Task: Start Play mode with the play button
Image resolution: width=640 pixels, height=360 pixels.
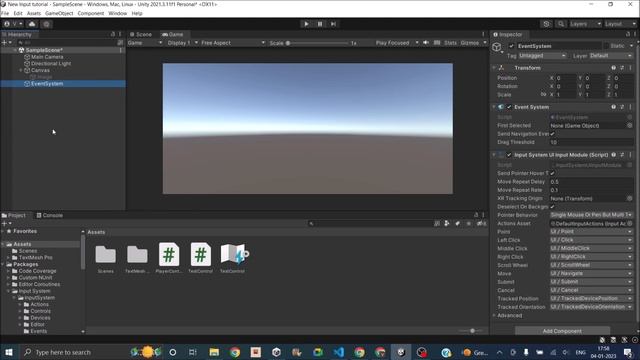Action: click(x=306, y=24)
